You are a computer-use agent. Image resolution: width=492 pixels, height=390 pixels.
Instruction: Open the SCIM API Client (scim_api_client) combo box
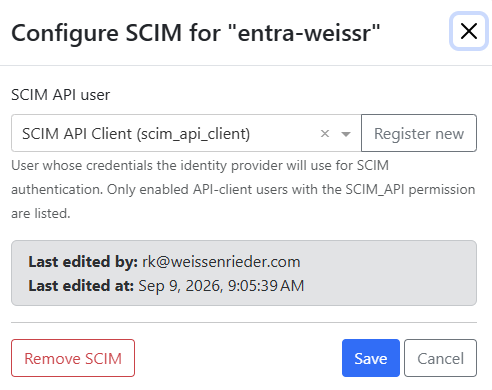(186, 133)
